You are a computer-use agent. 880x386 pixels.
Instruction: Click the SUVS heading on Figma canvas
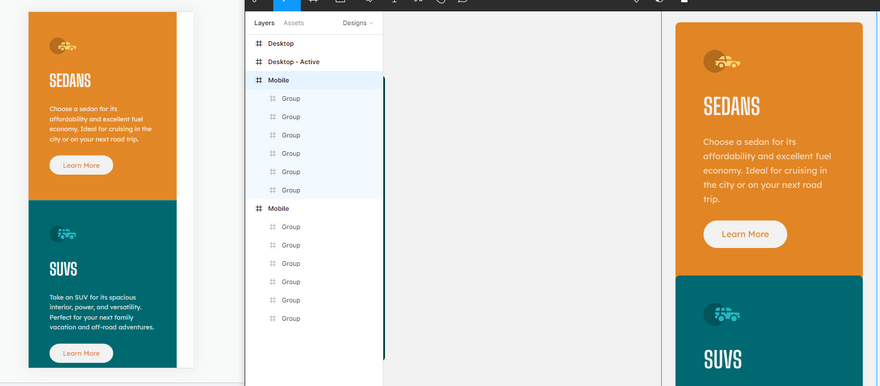click(x=723, y=360)
